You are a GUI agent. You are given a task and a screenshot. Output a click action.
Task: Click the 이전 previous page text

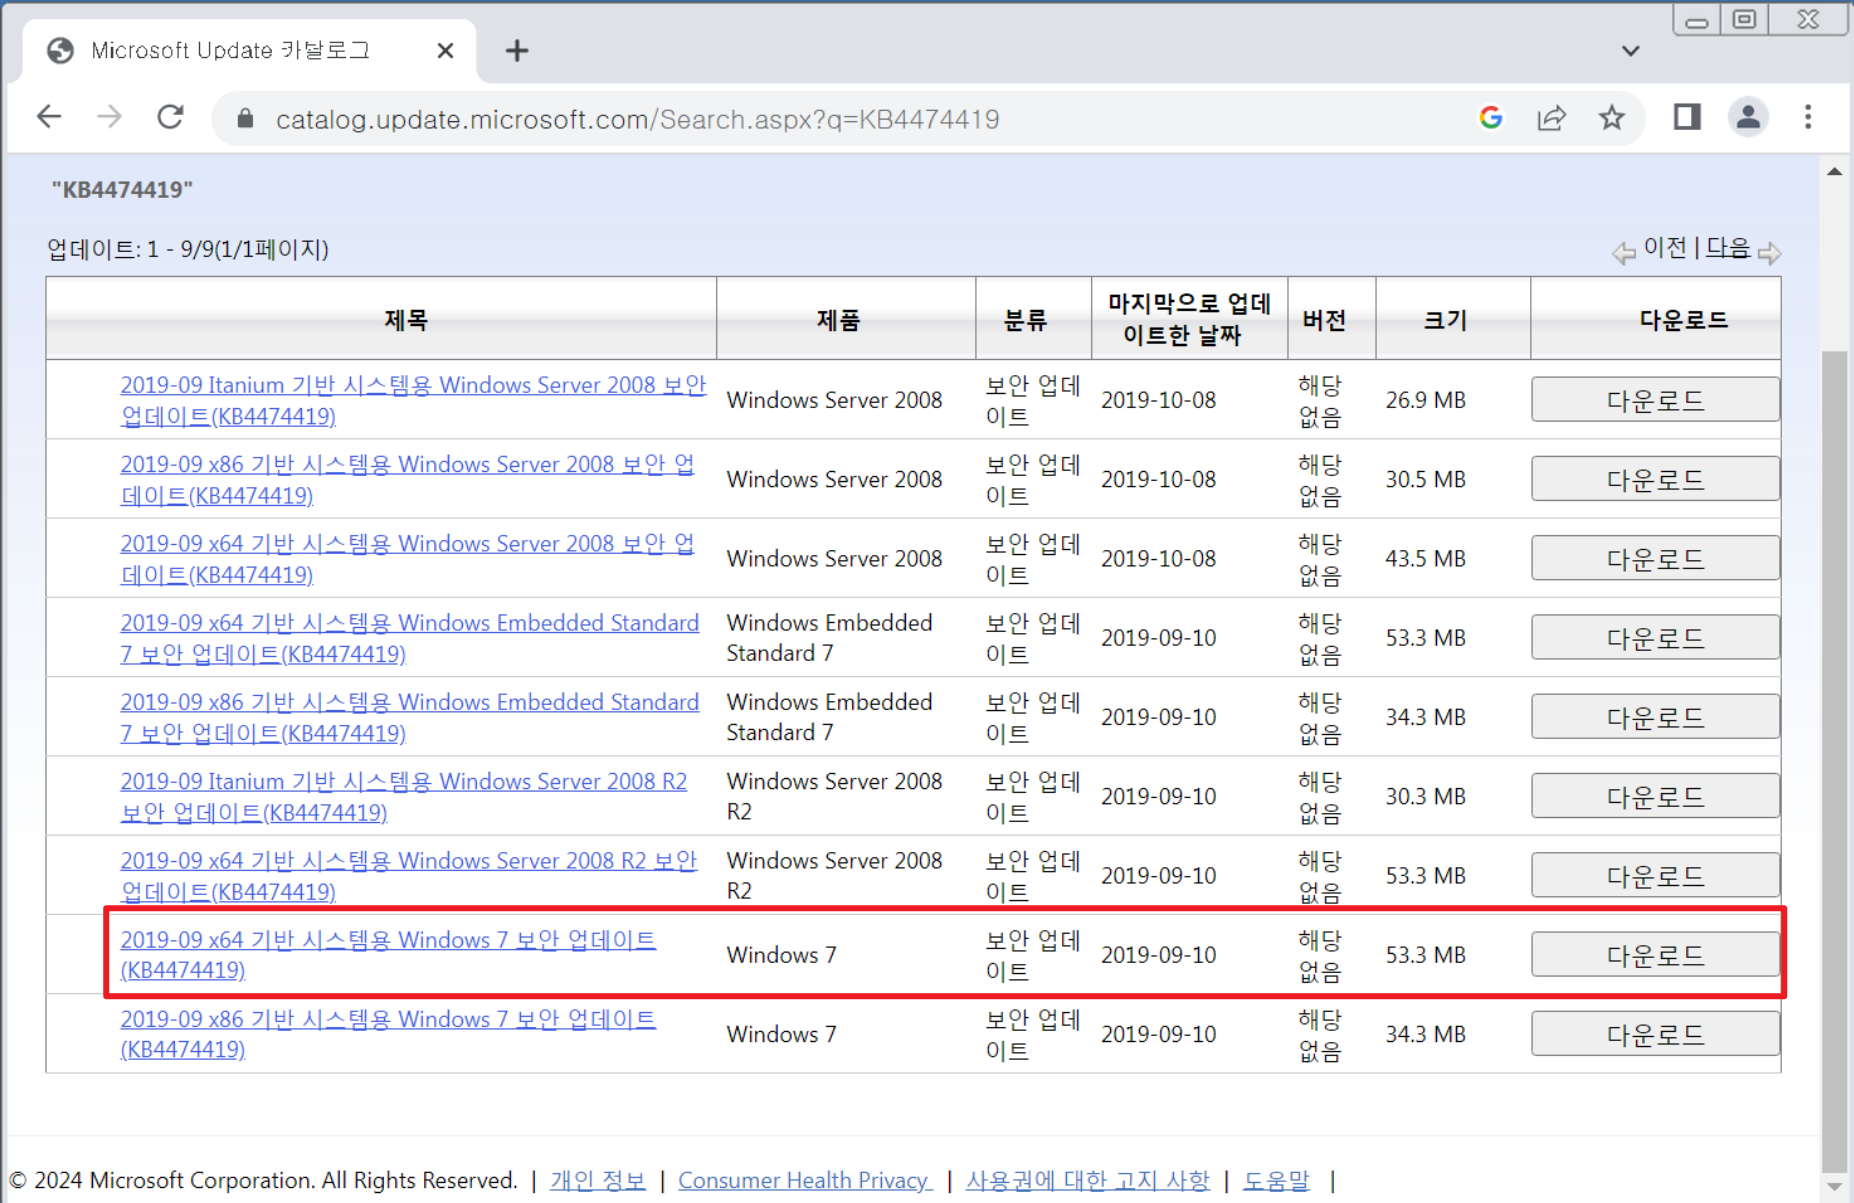(x=1665, y=248)
